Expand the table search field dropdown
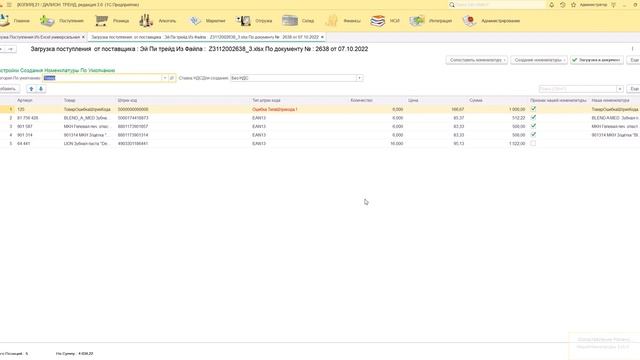Image resolution: width=640 pixels, height=360 pixels. [x=620, y=89]
